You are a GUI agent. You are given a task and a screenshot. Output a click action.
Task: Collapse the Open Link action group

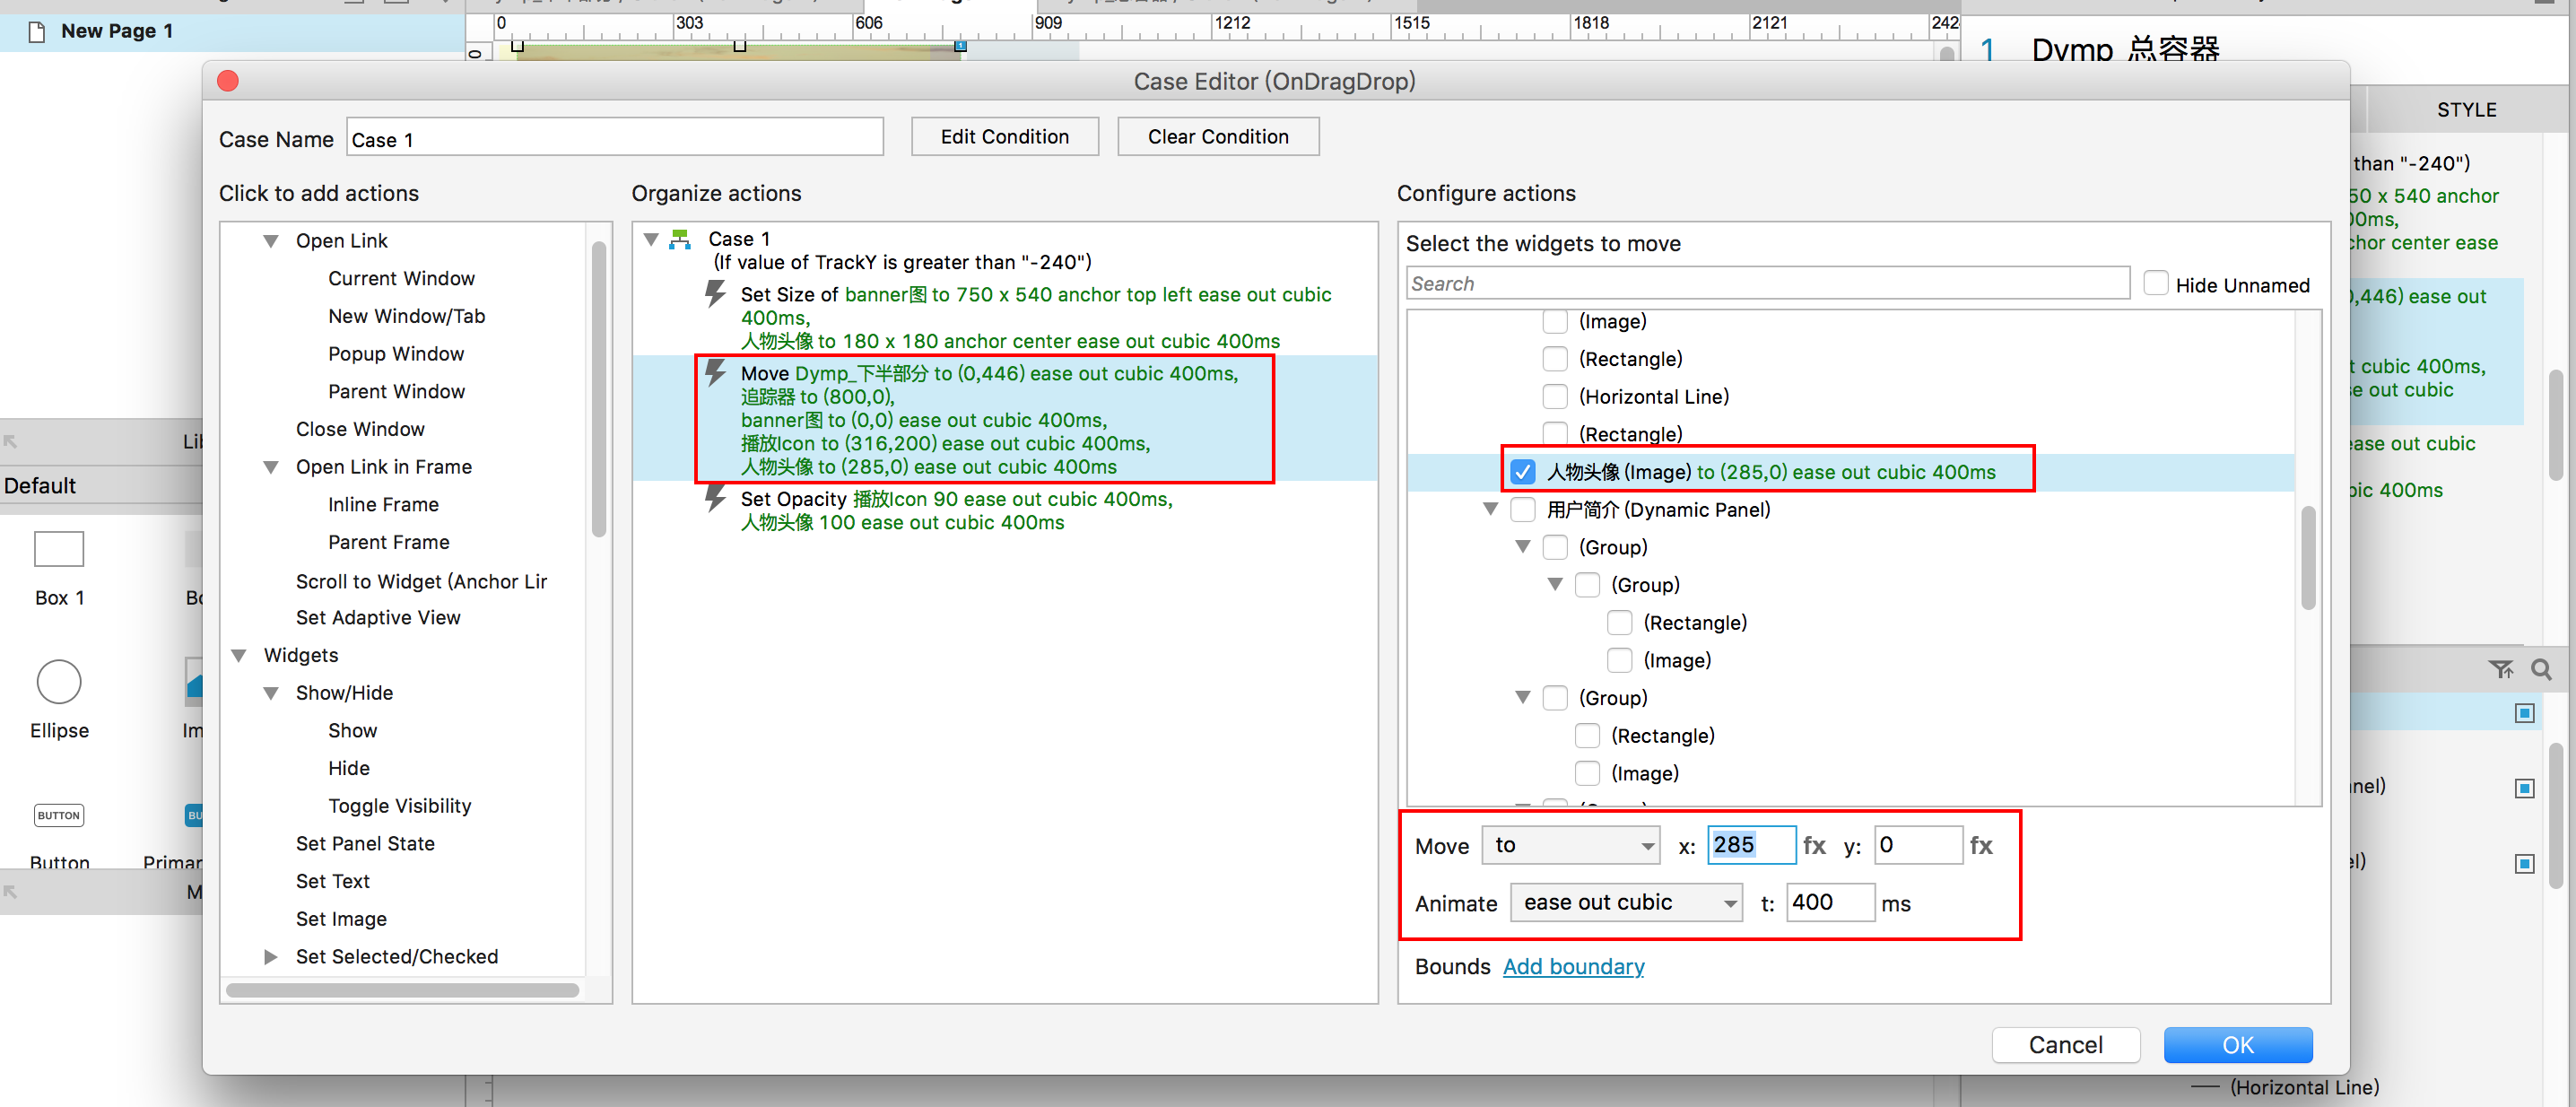[271, 241]
